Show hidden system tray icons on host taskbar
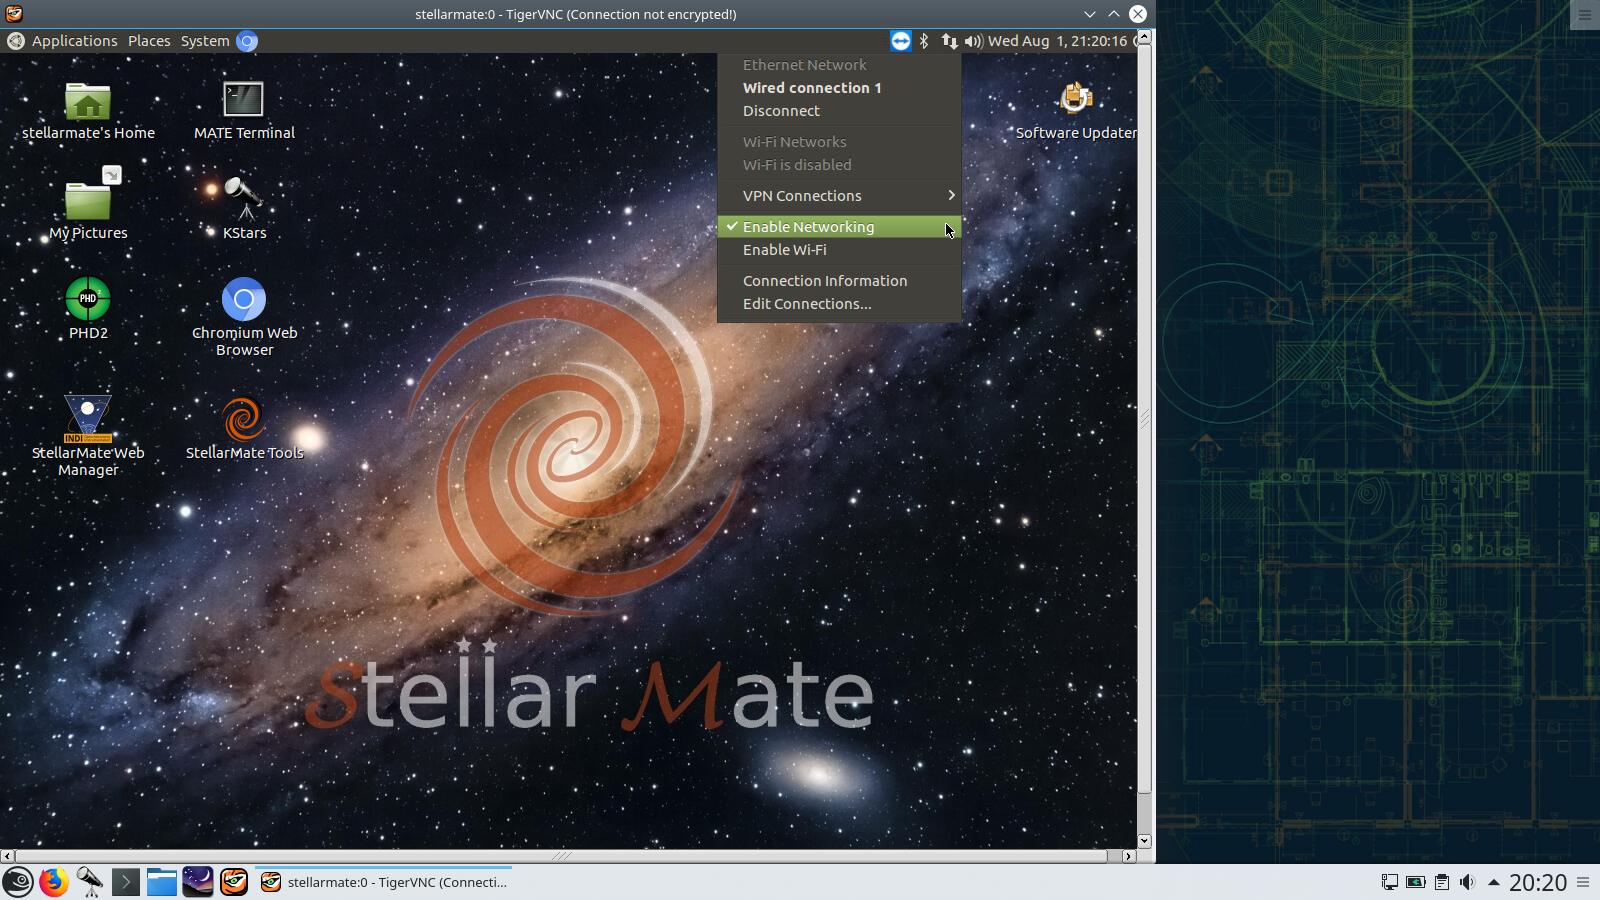 tap(1494, 882)
